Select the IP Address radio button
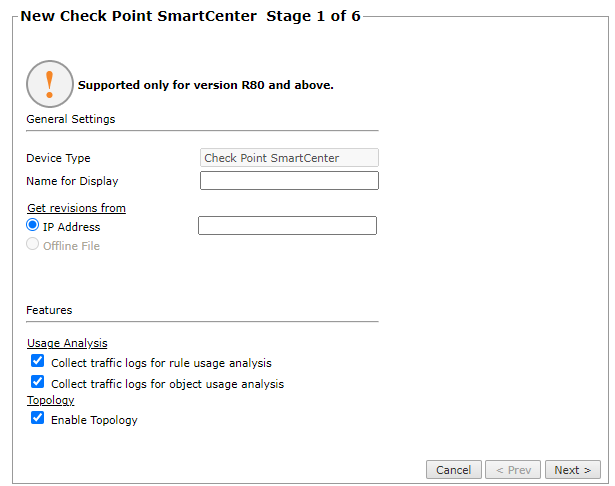 tap(33, 226)
